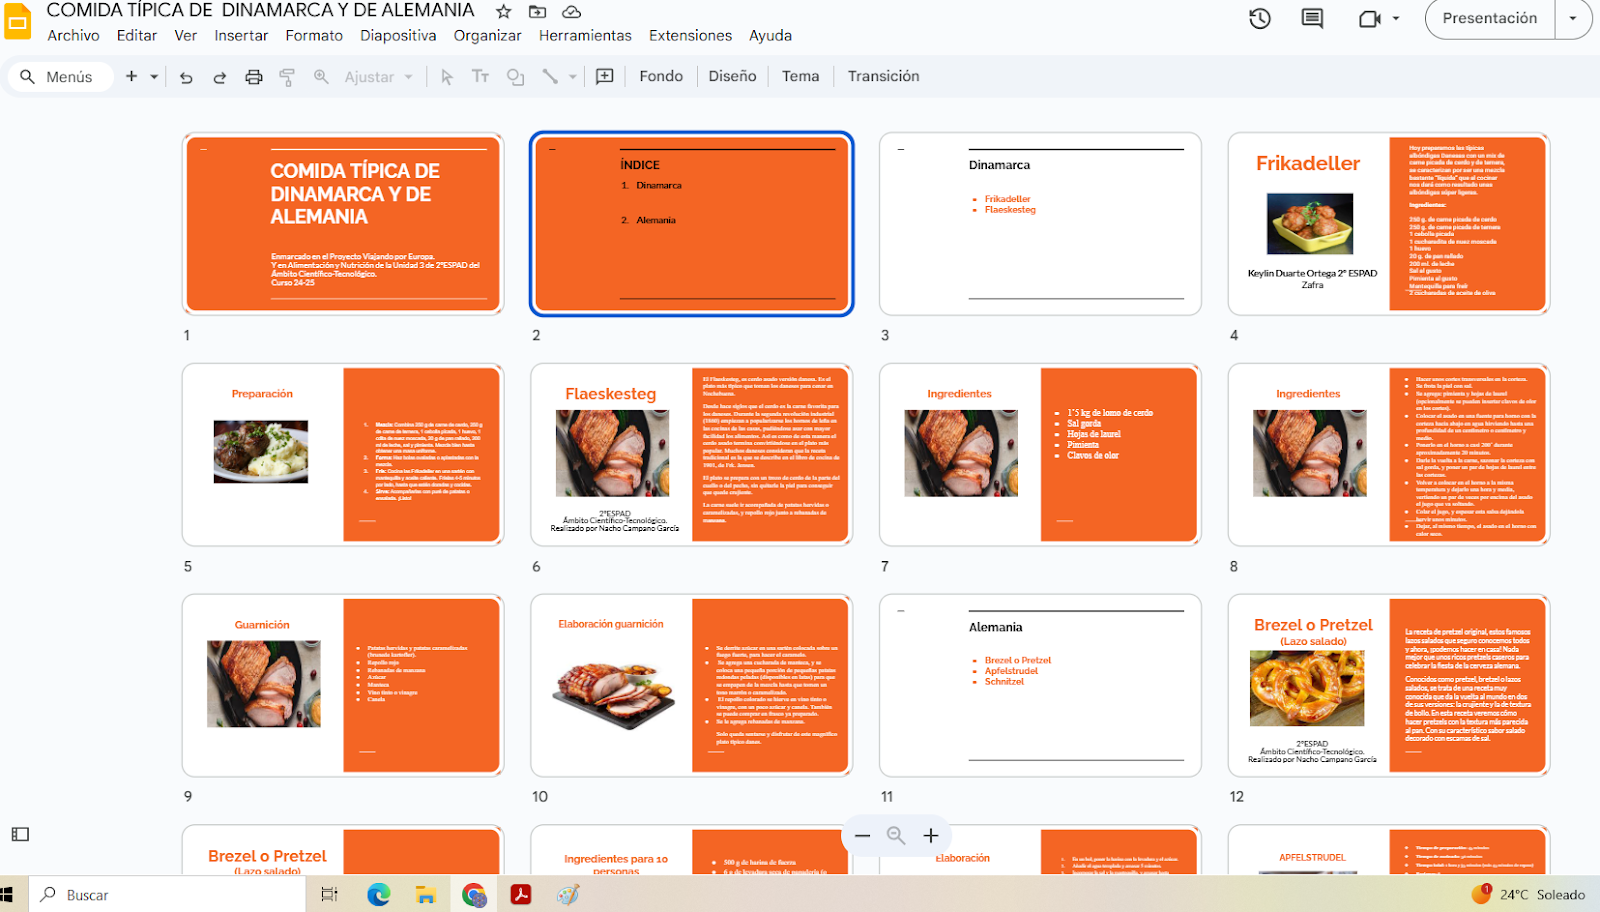Image resolution: width=1600 pixels, height=912 pixels.
Task: Expand the video call dropdown arrow
Action: point(1396,18)
